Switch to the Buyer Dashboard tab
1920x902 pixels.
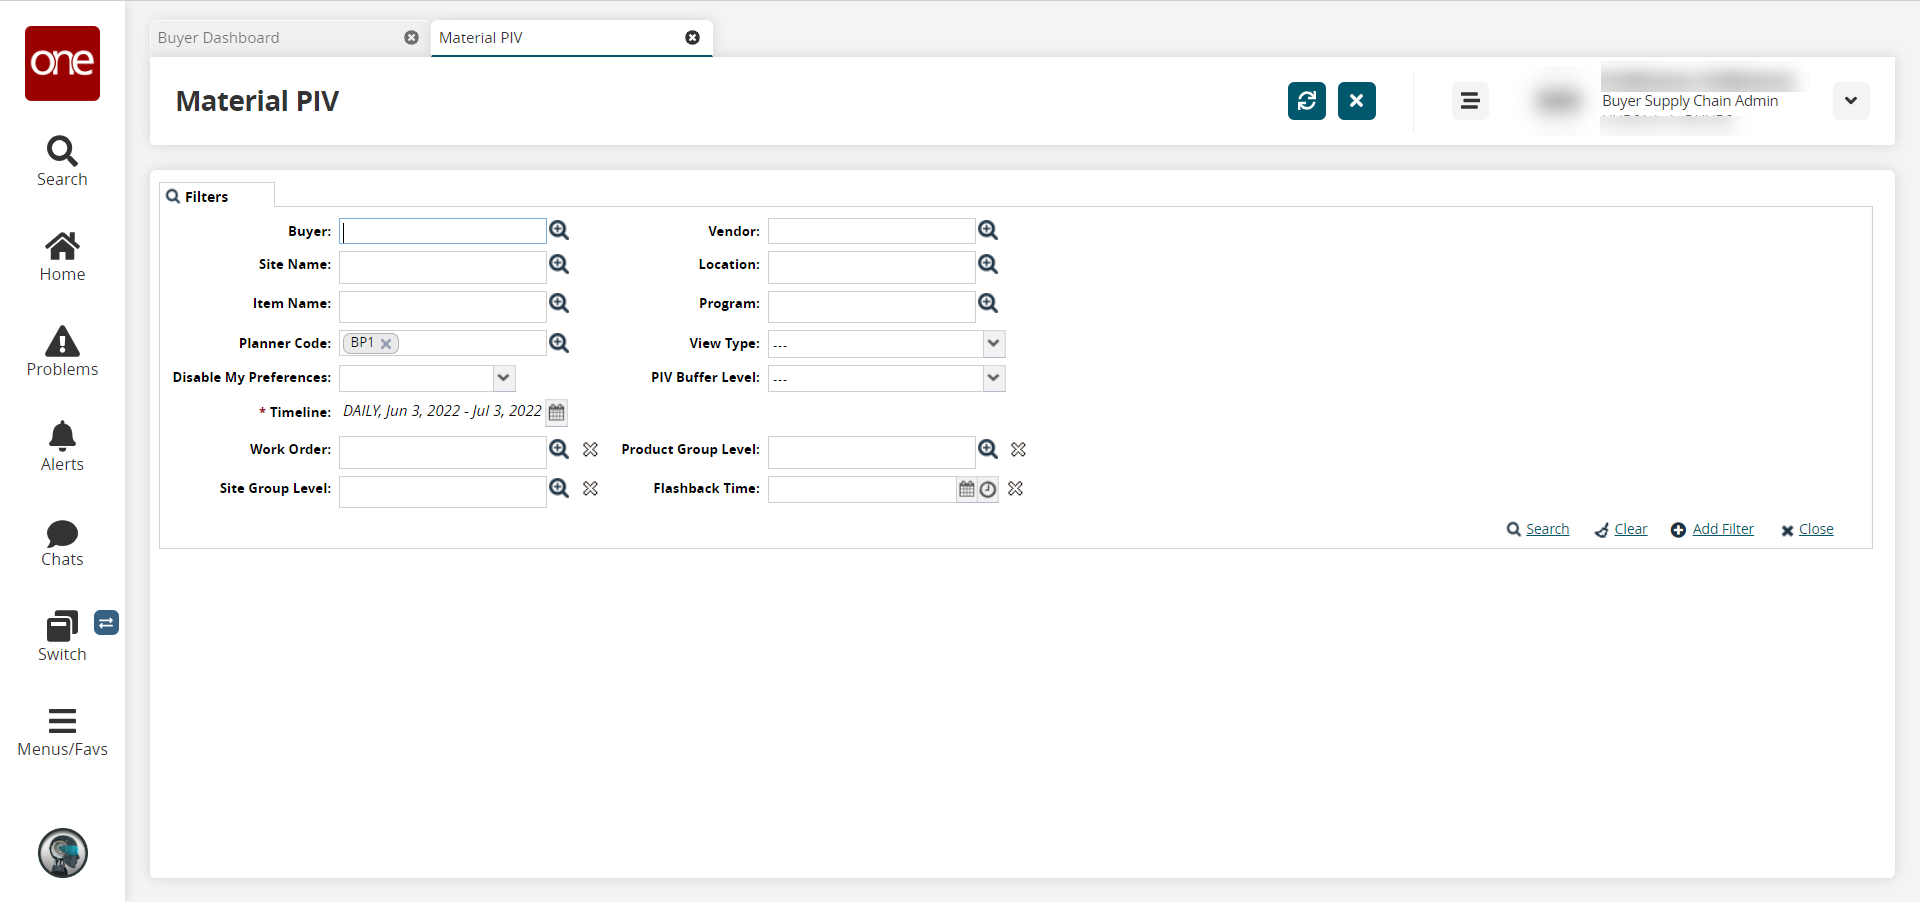219,38
